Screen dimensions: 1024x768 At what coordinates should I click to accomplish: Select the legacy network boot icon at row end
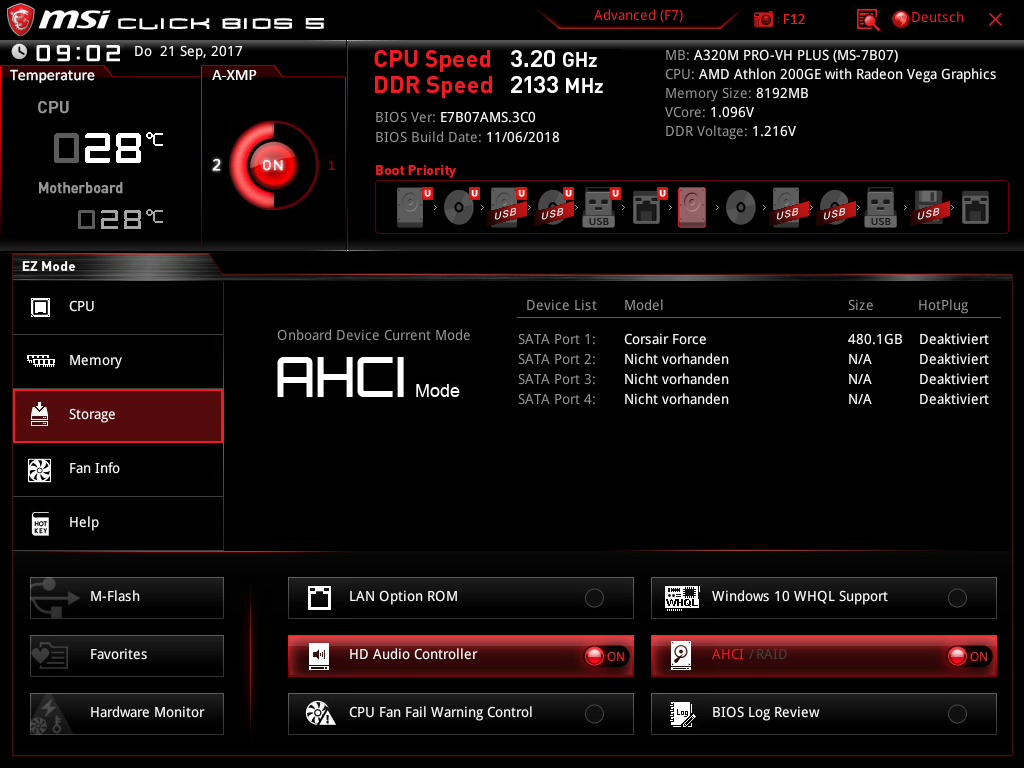coord(975,208)
